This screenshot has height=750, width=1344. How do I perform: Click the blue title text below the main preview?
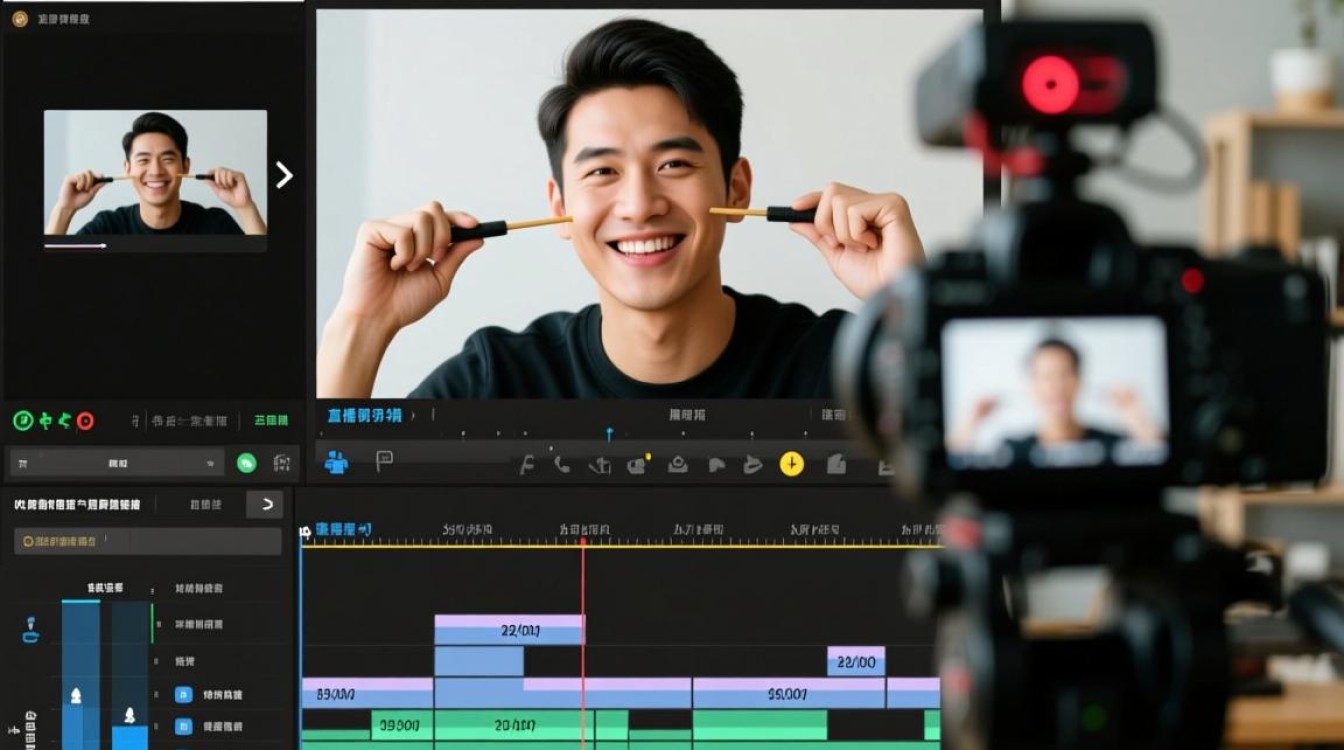click(x=364, y=415)
